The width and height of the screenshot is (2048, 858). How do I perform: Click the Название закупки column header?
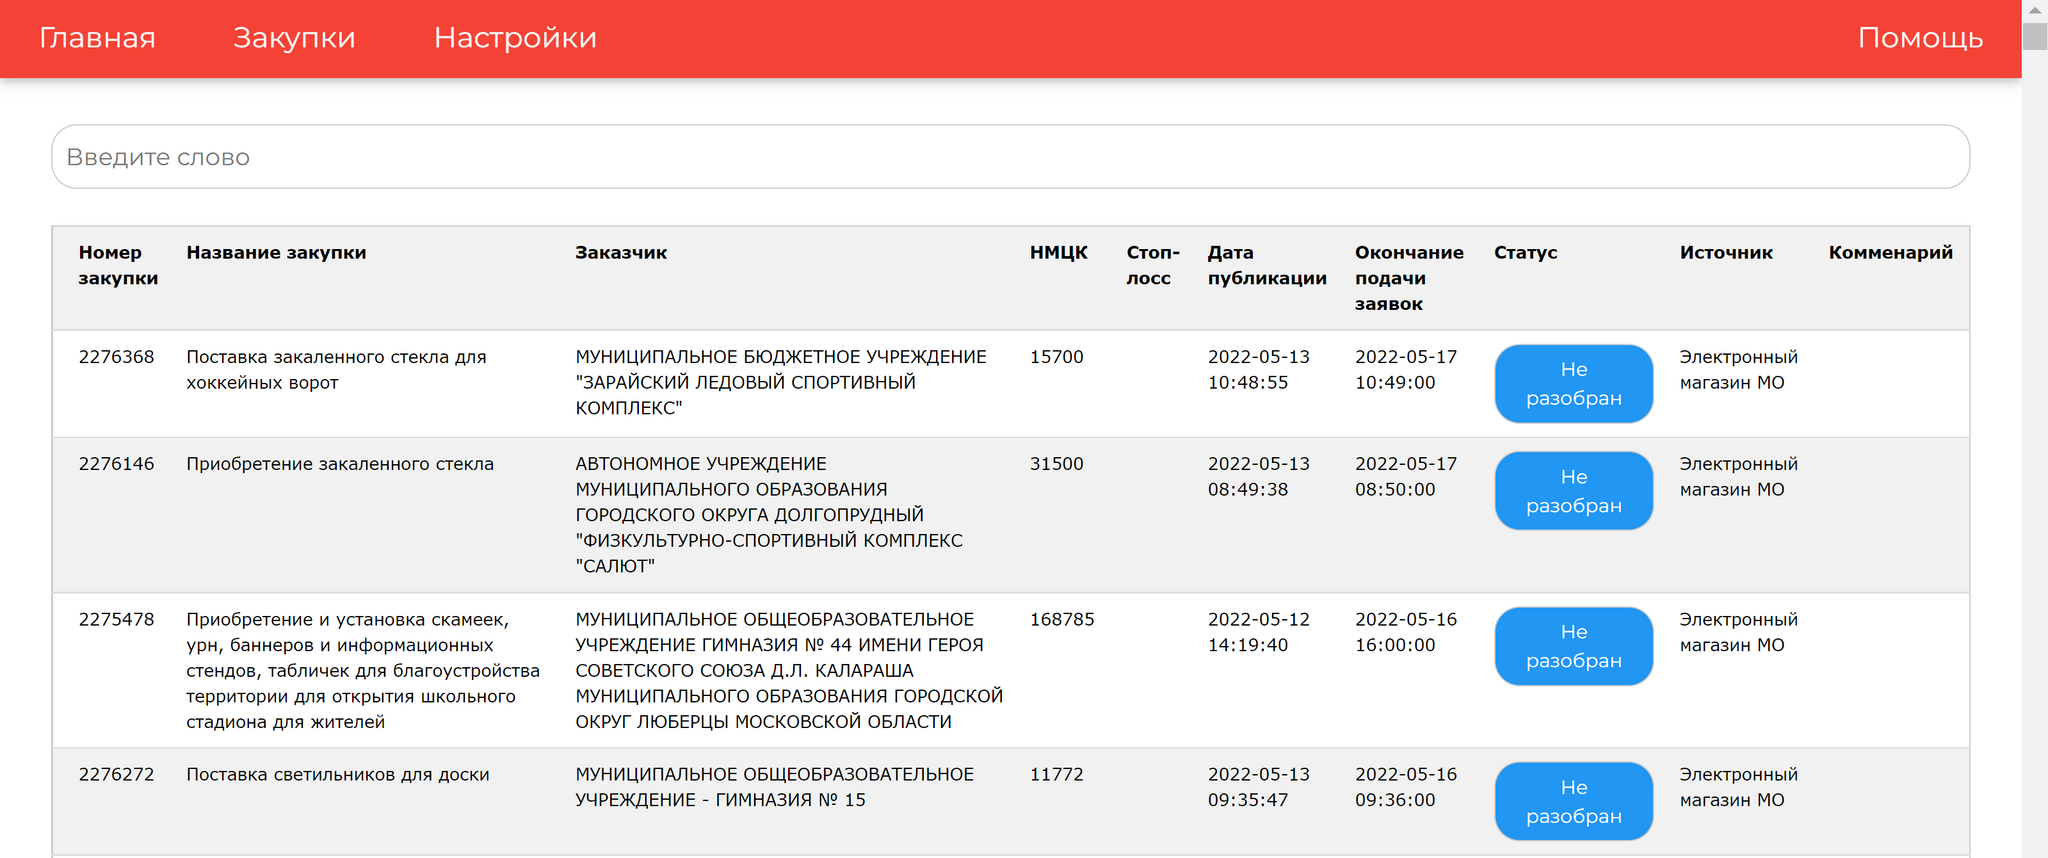[276, 253]
